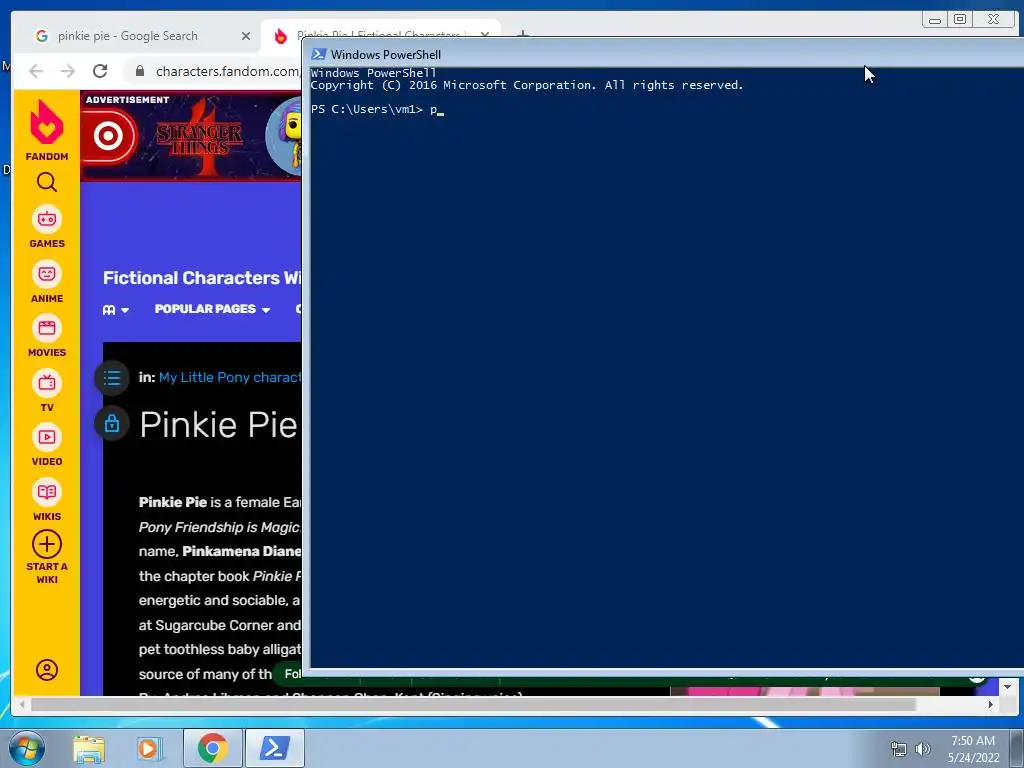
Task: Click Chrome back arrow button
Action: (x=36, y=71)
